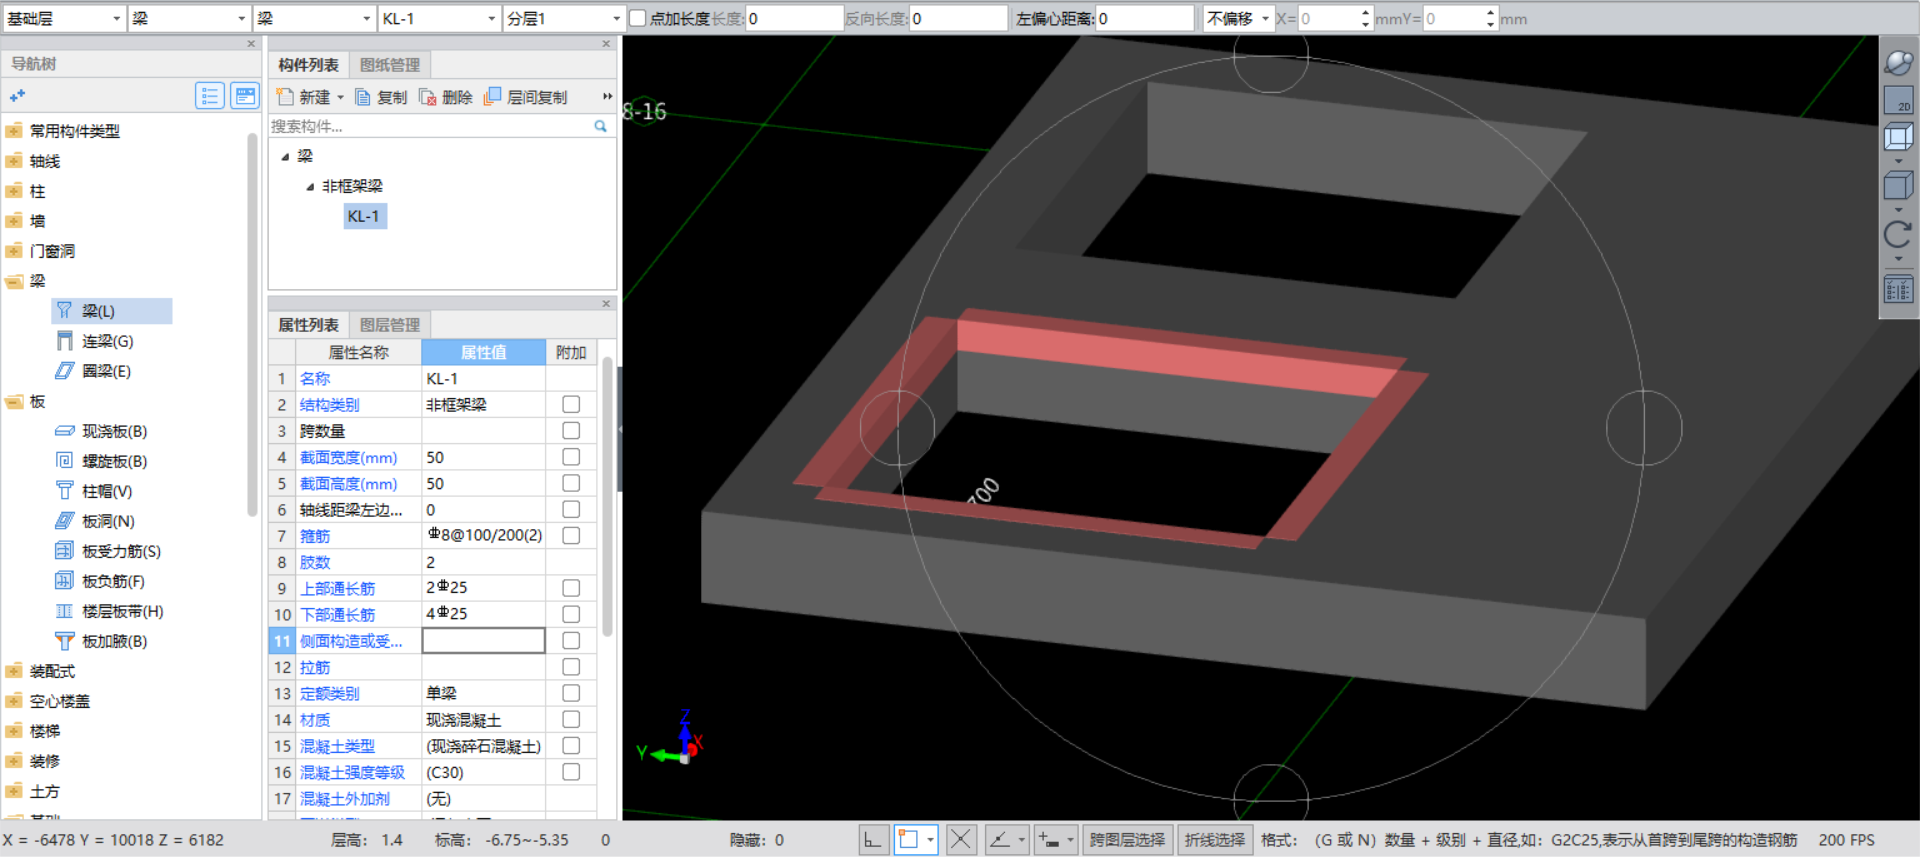Select the 属性列表 tab
Screen dimensions: 1920x857
click(308, 325)
